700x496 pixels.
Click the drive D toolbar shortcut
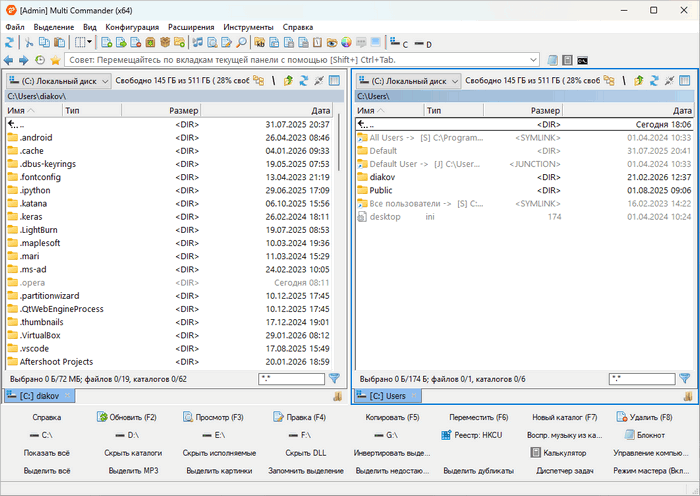click(x=423, y=44)
